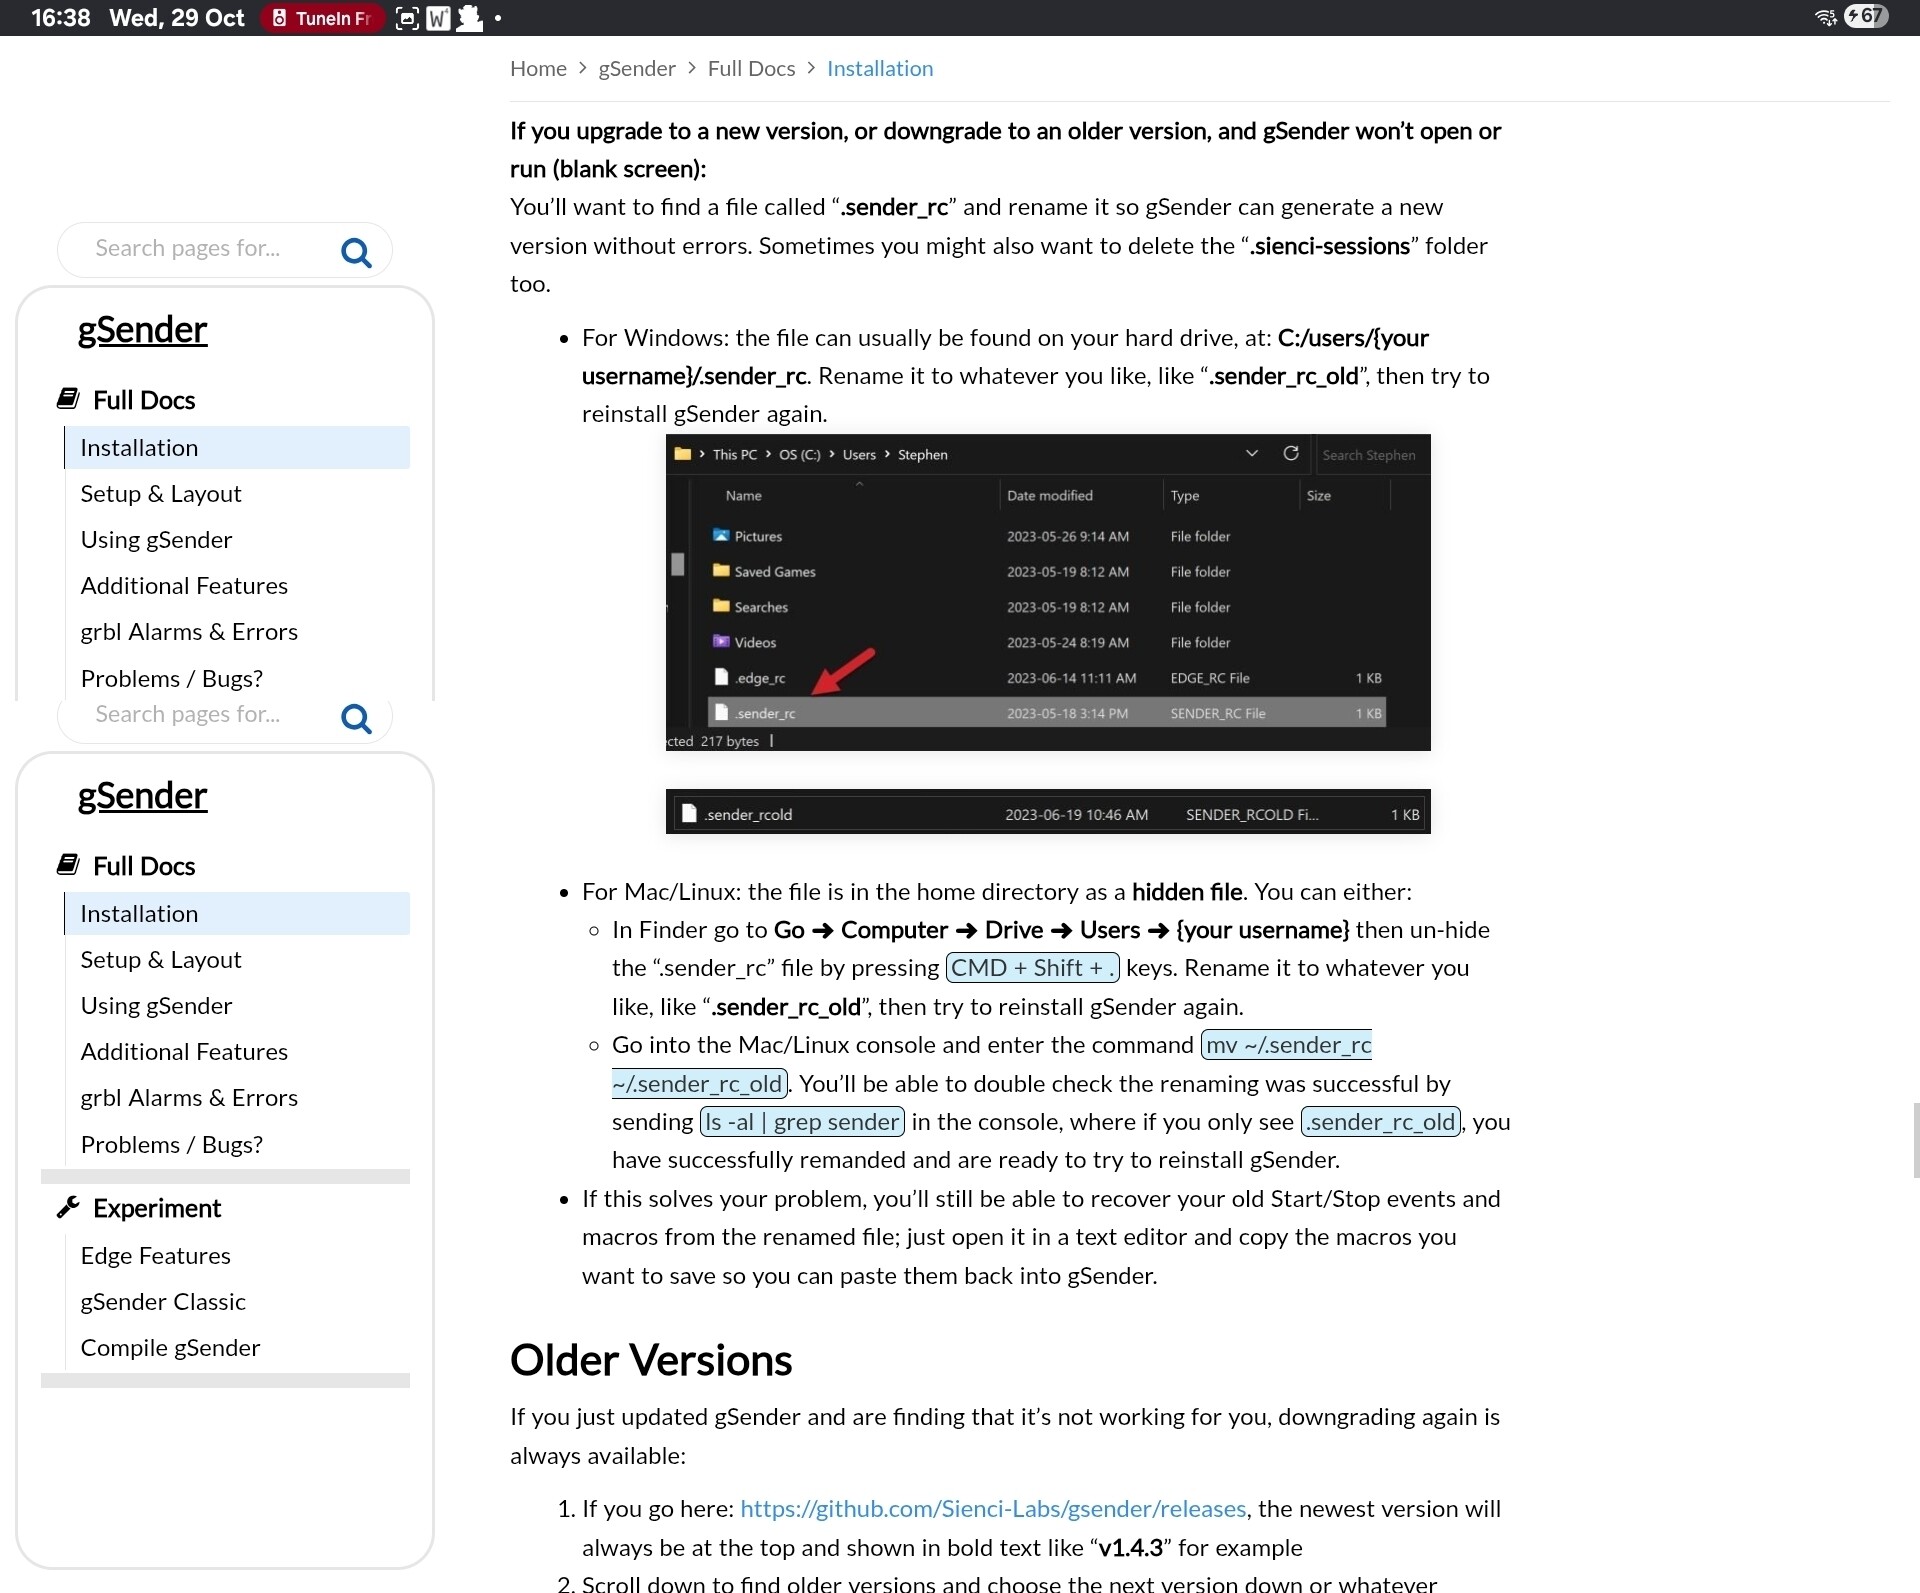Click the Experiment wrench icon
Image resolution: width=1920 pixels, height=1593 pixels.
(68, 1208)
